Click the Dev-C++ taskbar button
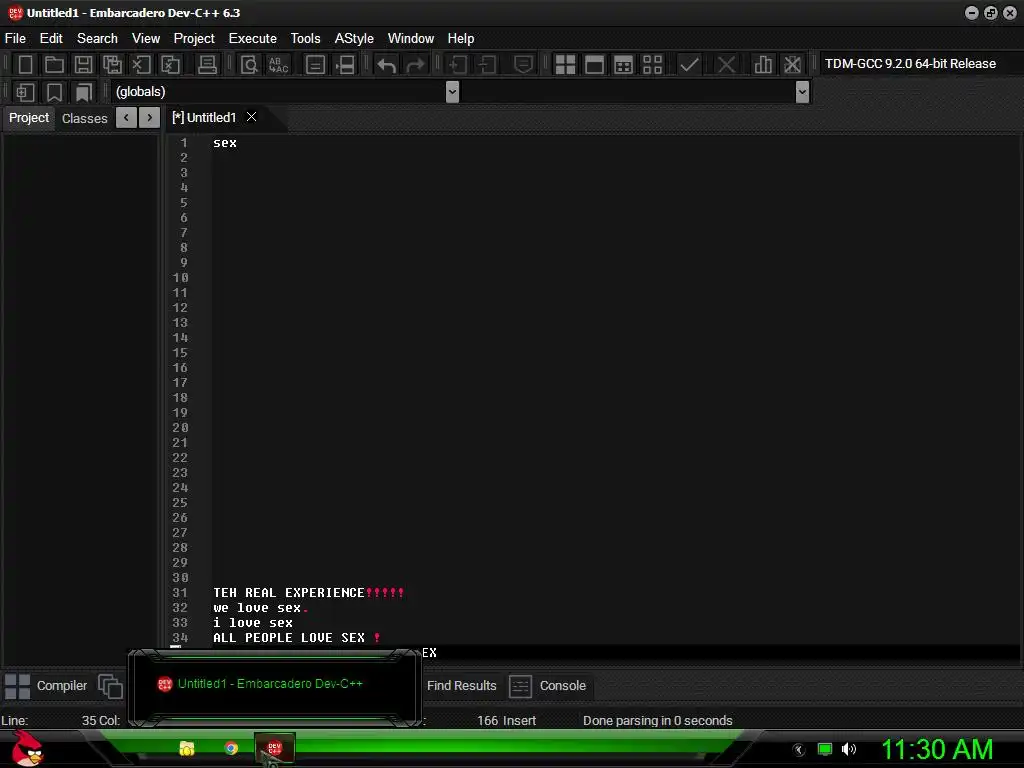This screenshot has width=1024, height=768. pos(274,748)
